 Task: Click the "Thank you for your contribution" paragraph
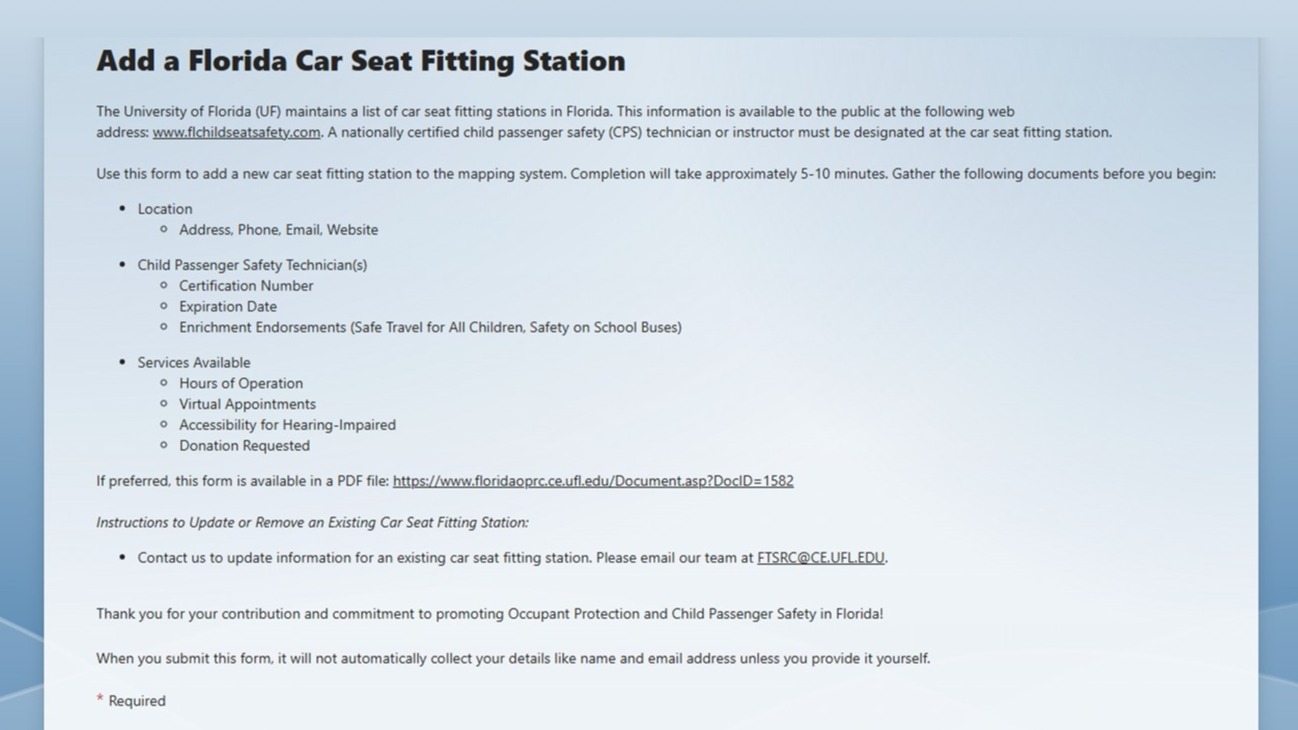489,614
